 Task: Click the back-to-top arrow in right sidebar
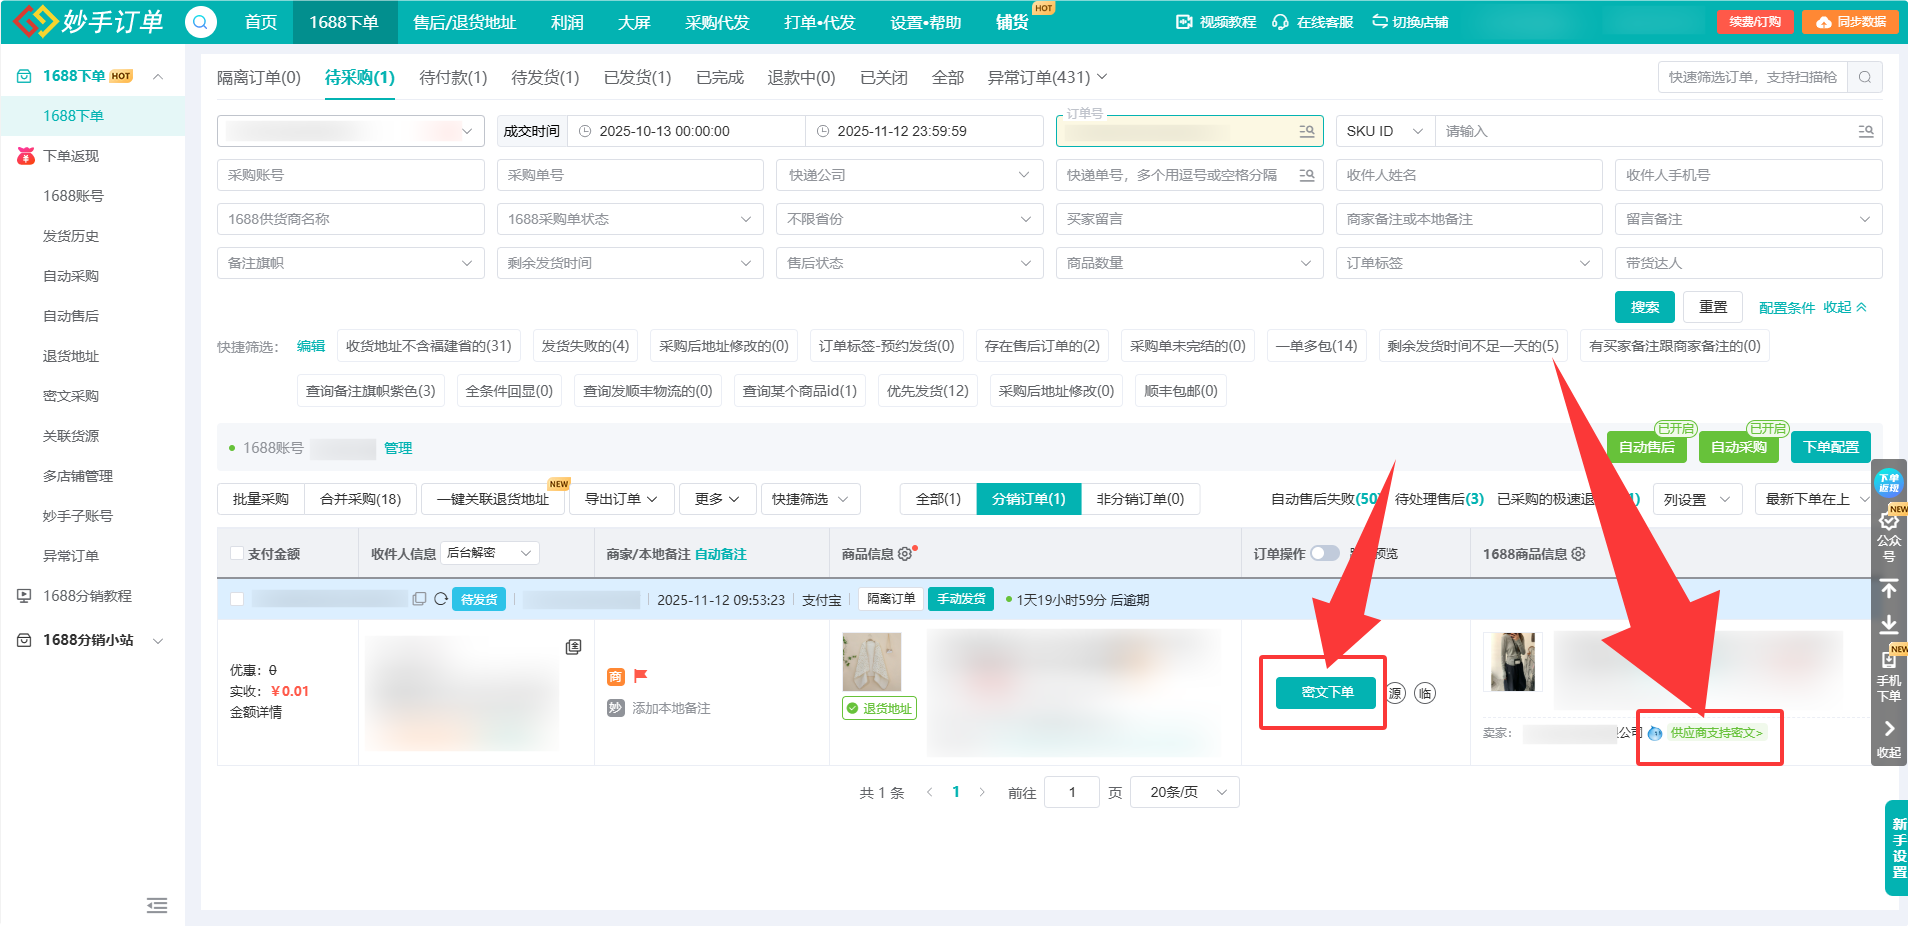pyautogui.click(x=1889, y=589)
